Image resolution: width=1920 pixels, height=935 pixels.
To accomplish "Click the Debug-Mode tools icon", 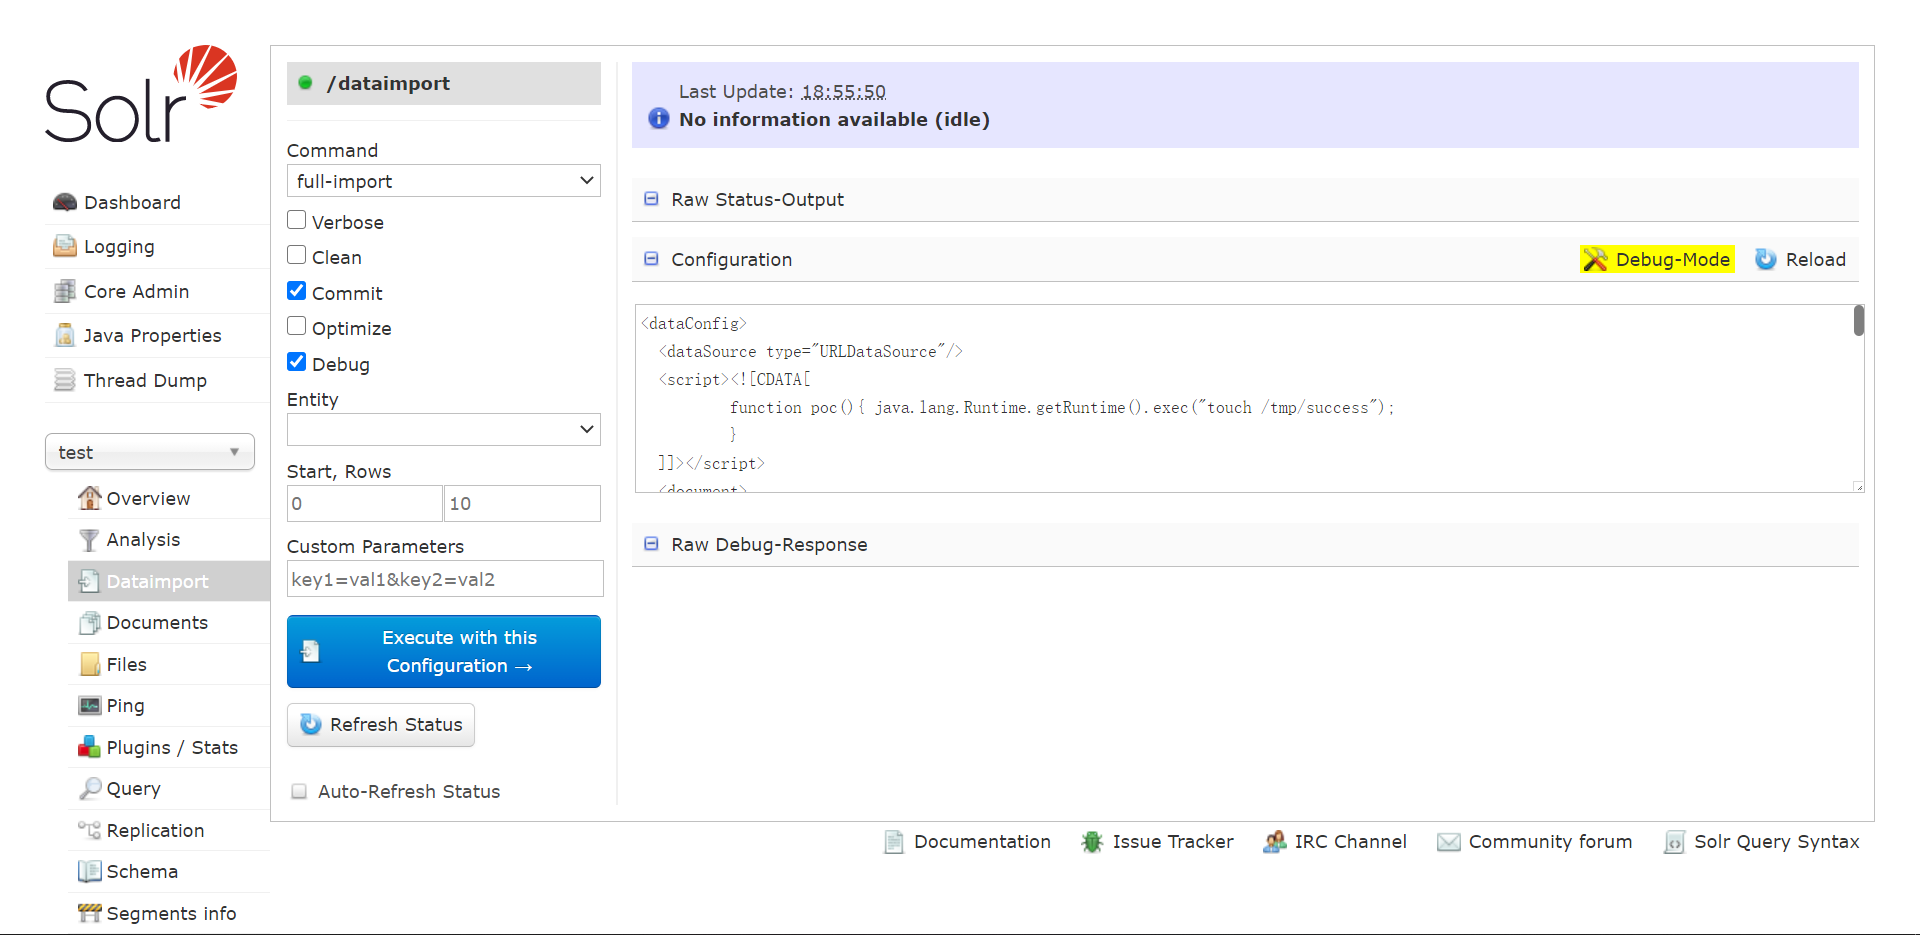I will 1595,259.
